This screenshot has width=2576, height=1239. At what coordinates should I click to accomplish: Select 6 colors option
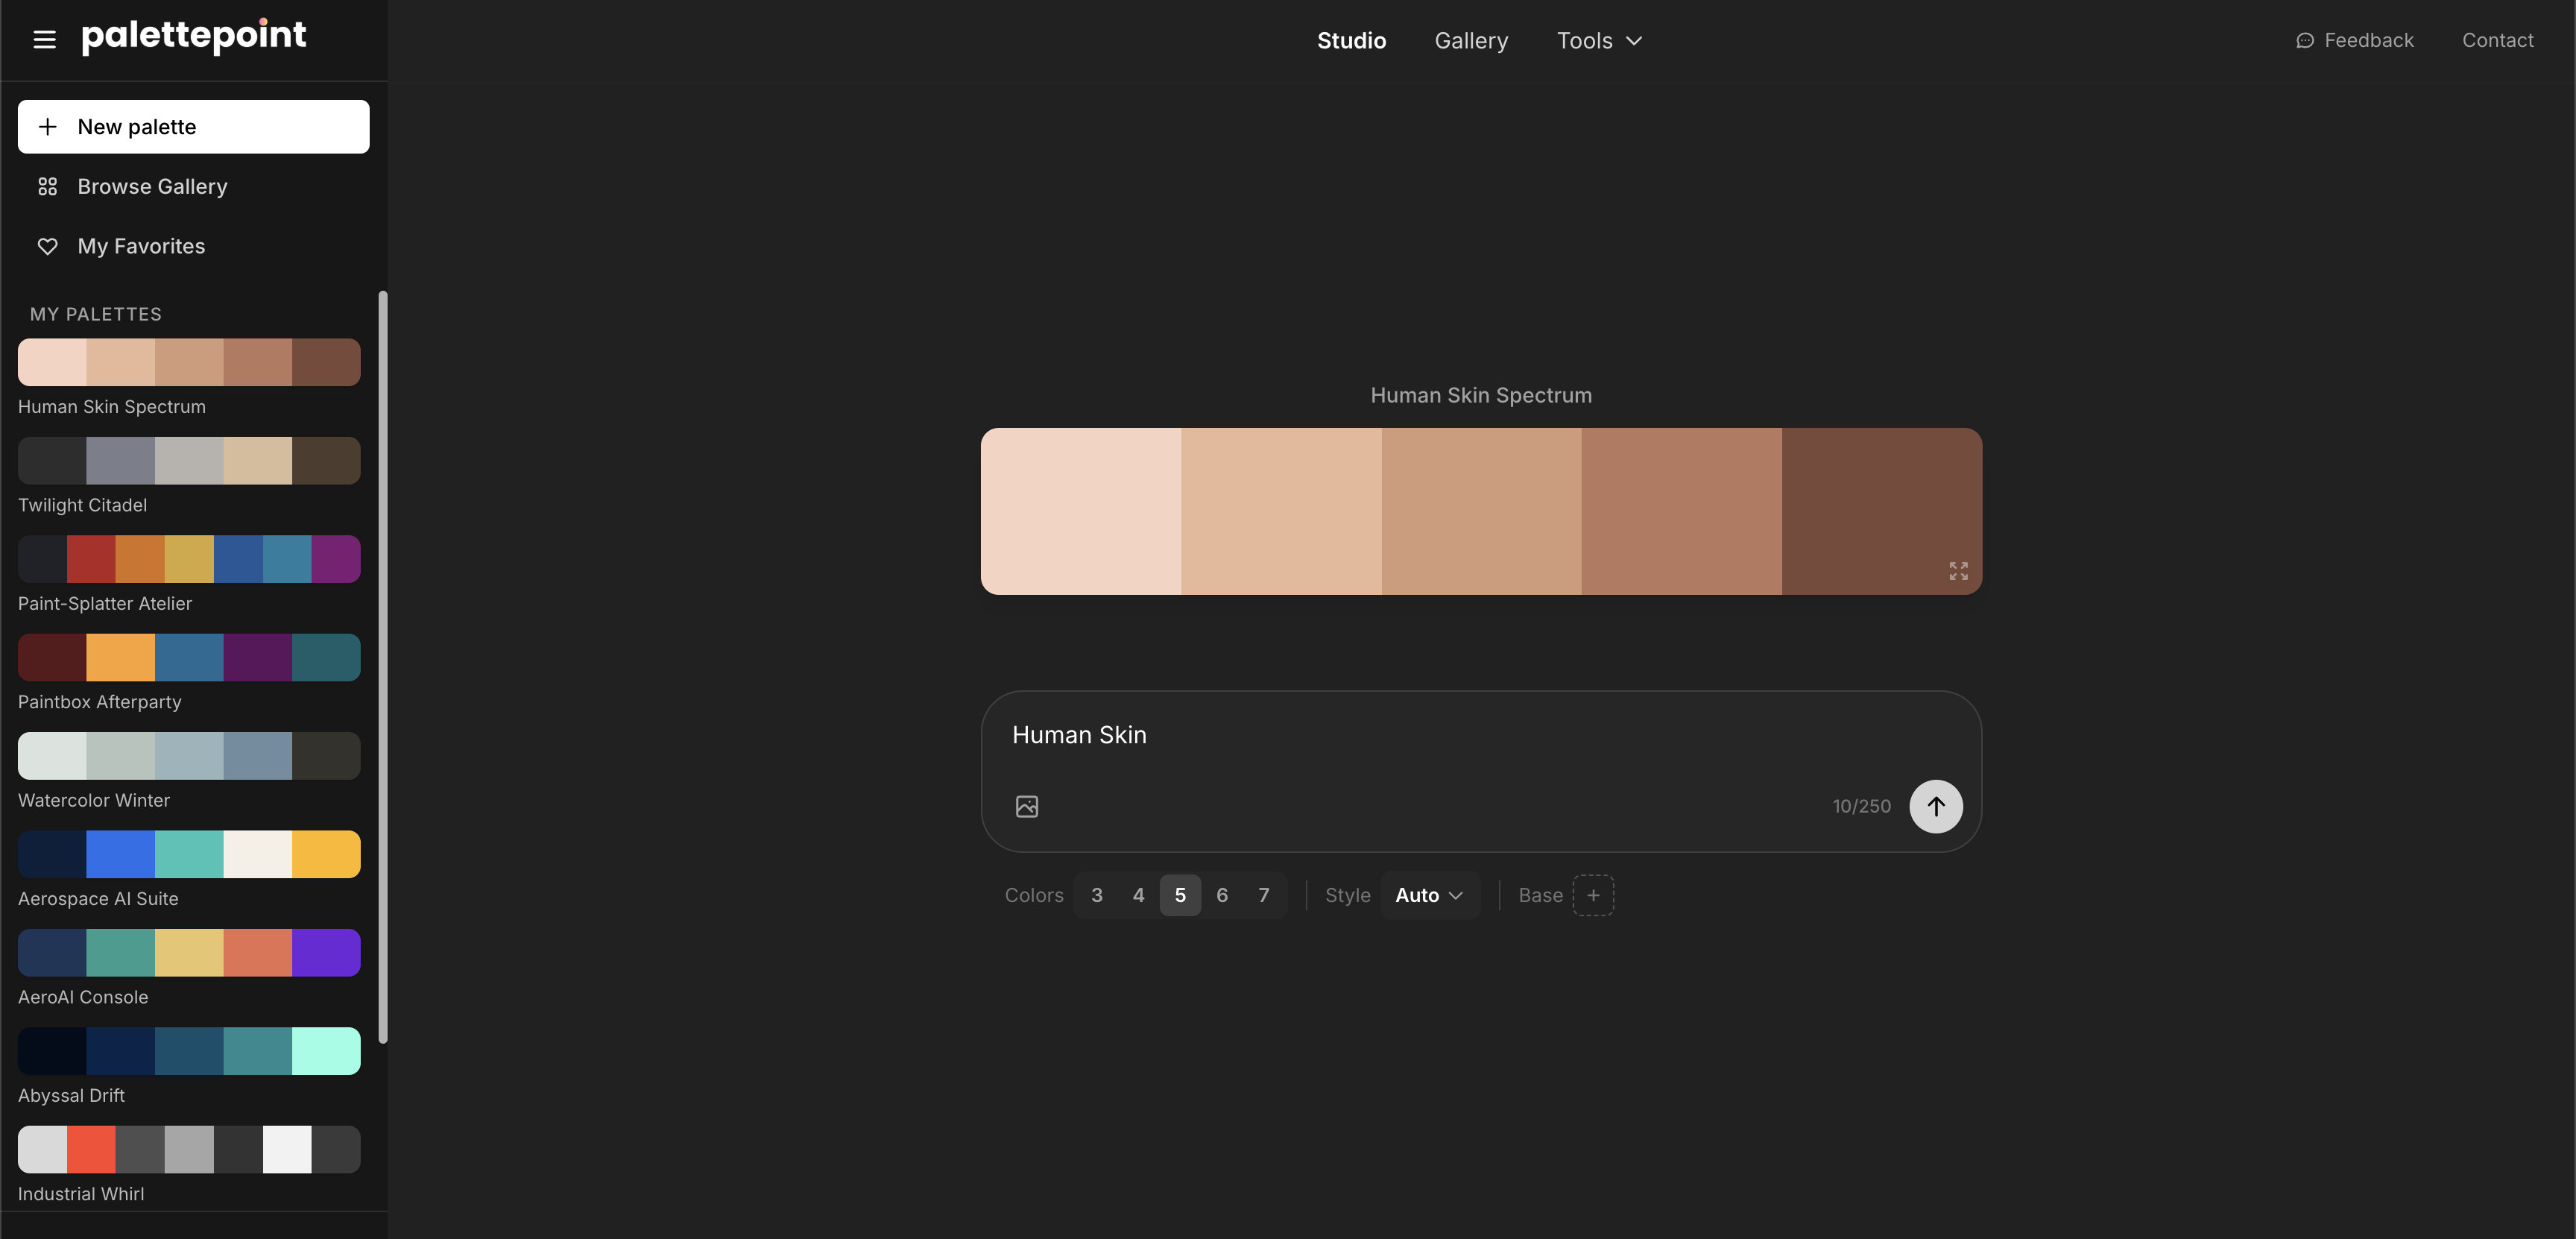(1222, 895)
